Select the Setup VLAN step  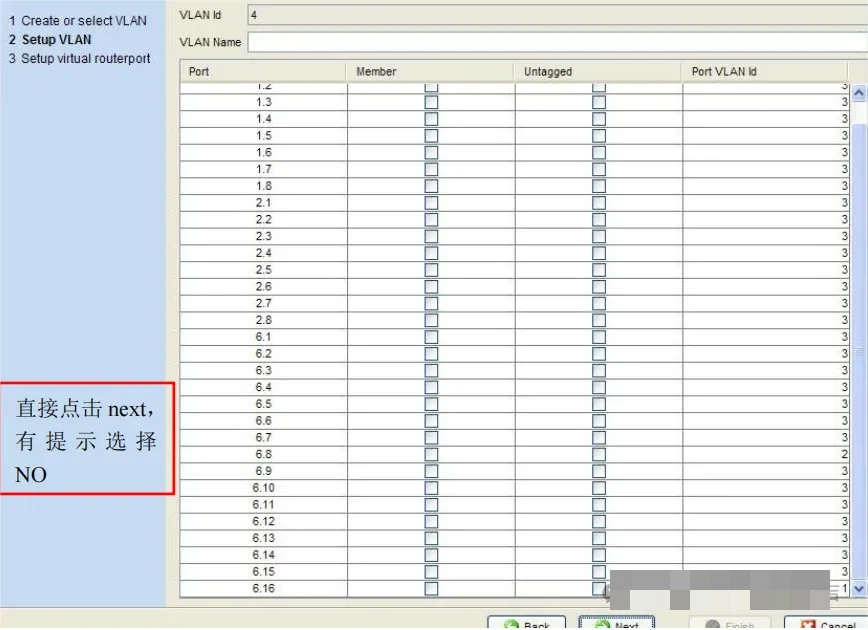point(56,40)
